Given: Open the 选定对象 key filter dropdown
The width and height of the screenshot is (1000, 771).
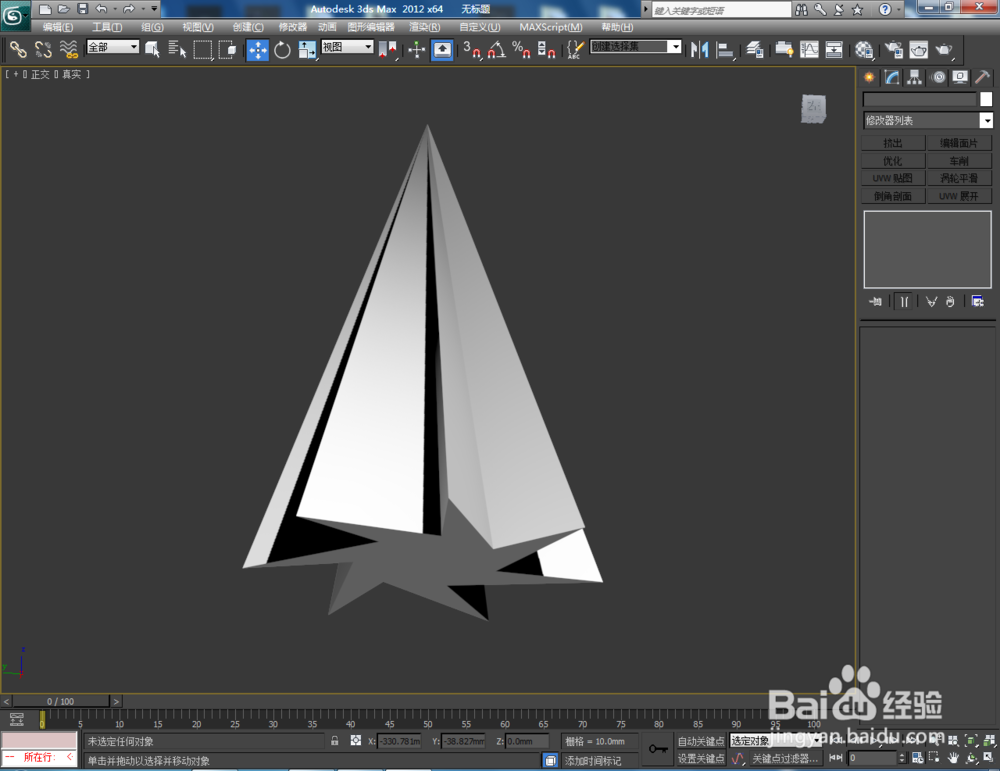Looking at the screenshot, I should point(775,740).
